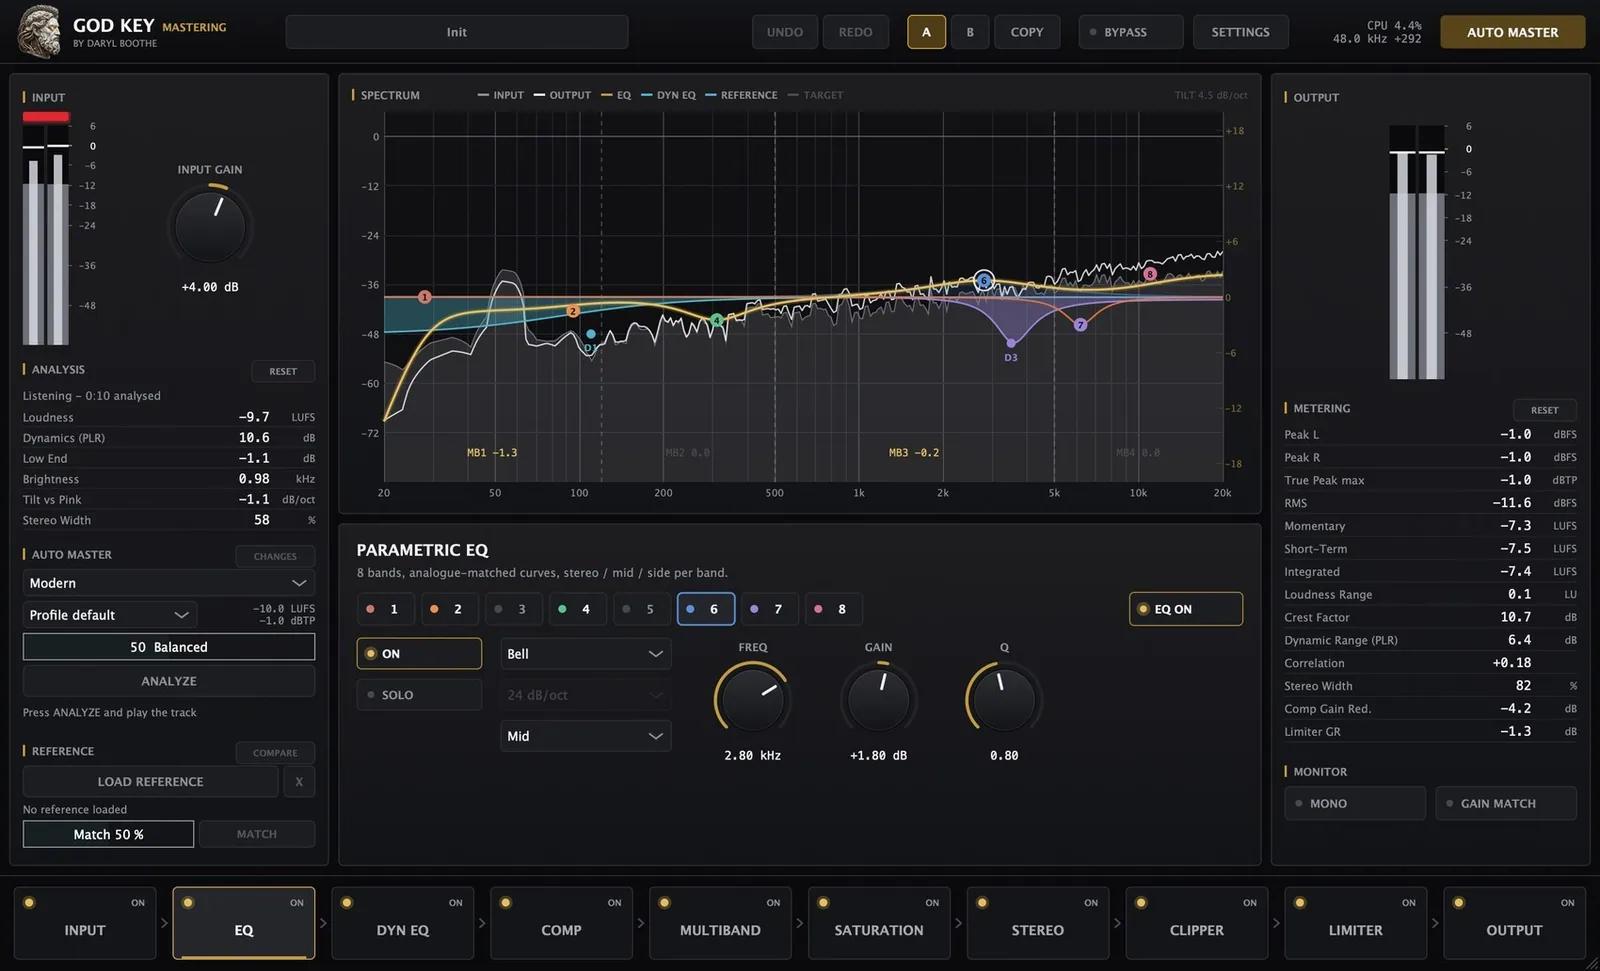Select EQ node 7 on spectrum graph
This screenshot has height=971, width=1600.
(x=1080, y=324)
